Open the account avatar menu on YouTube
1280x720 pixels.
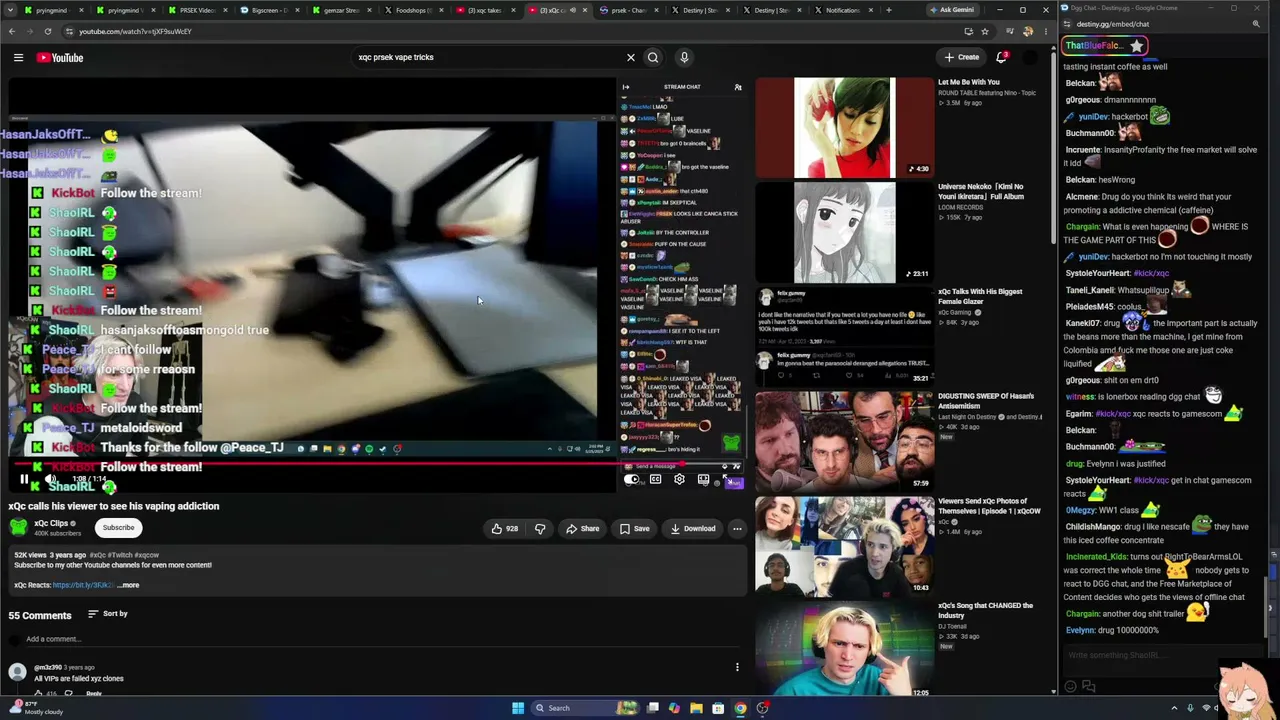[1029, 57]
